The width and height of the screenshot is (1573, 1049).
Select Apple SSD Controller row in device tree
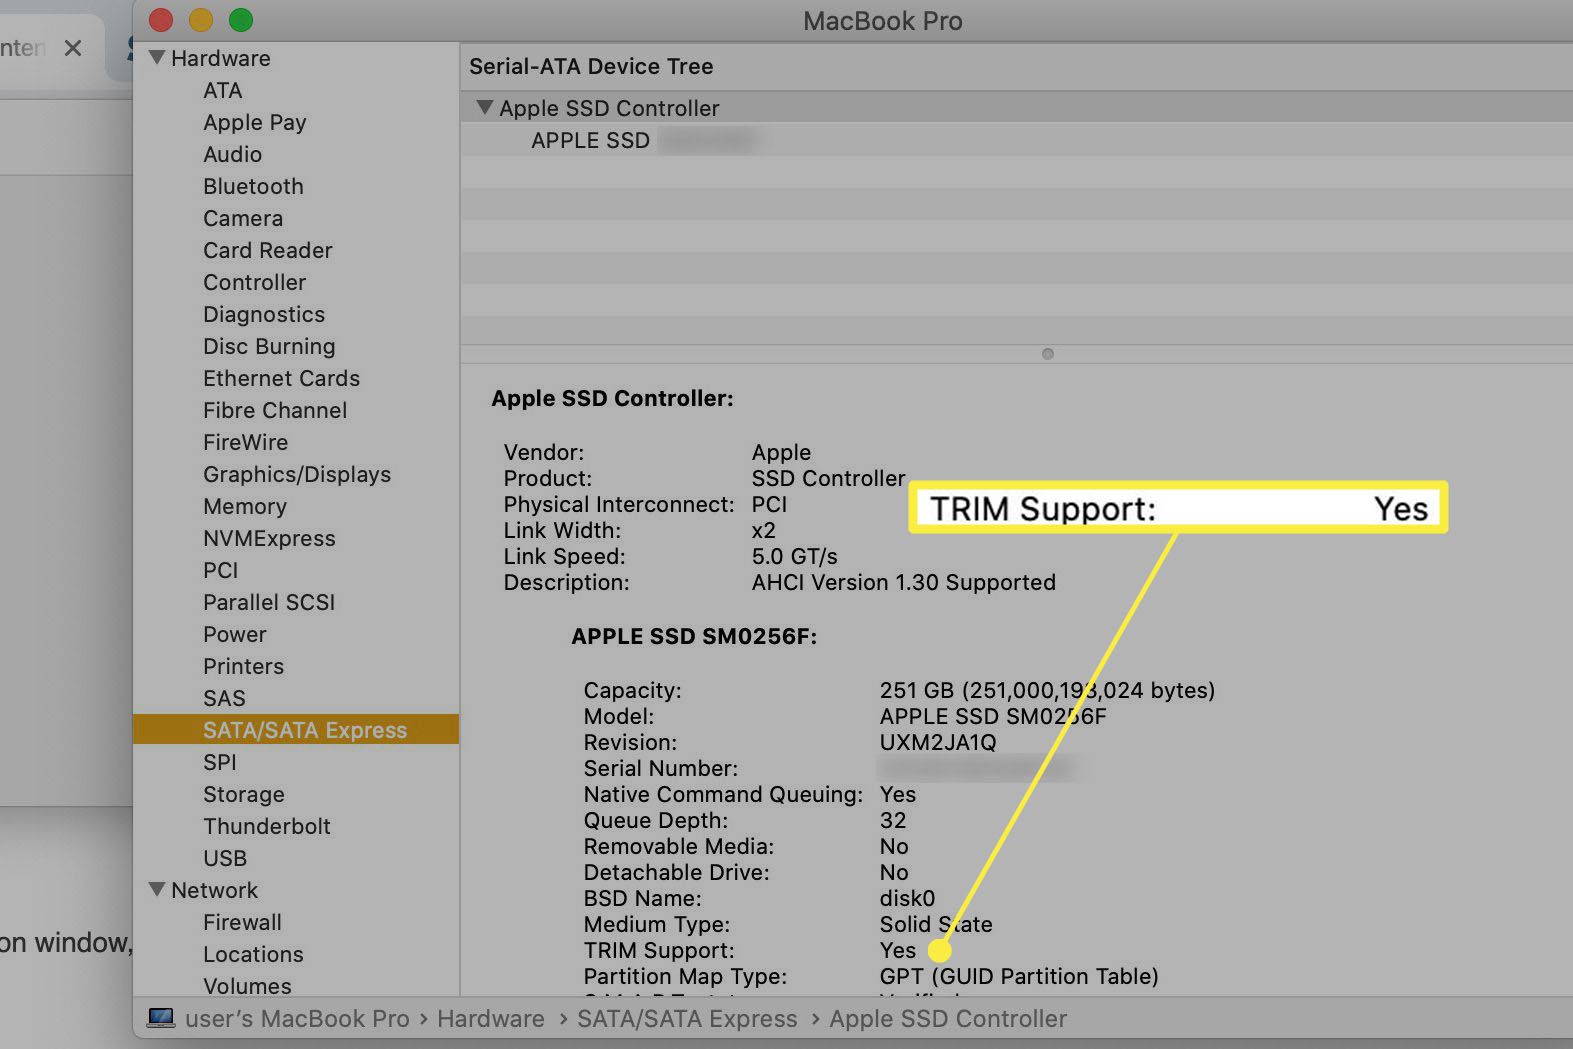[1016, 107]
